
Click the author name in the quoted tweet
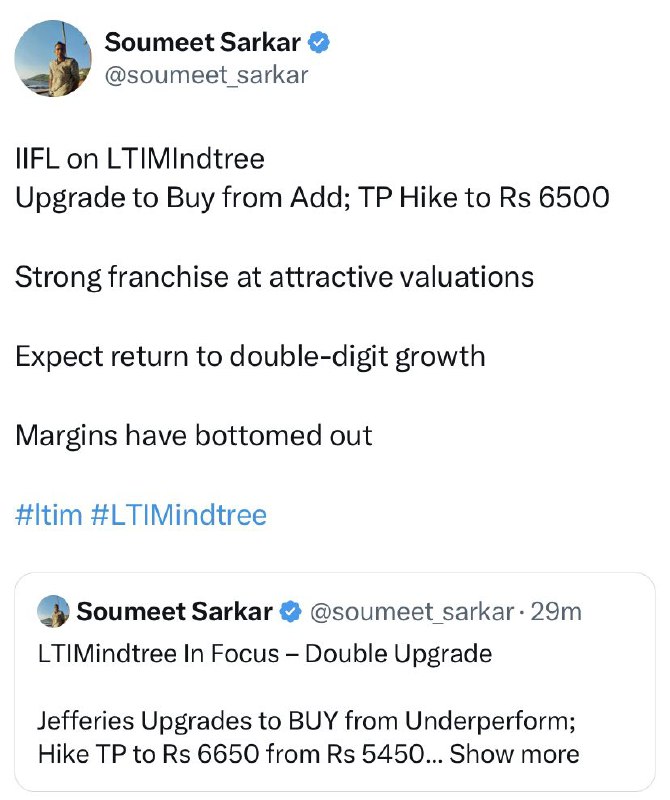pos(175,612)
